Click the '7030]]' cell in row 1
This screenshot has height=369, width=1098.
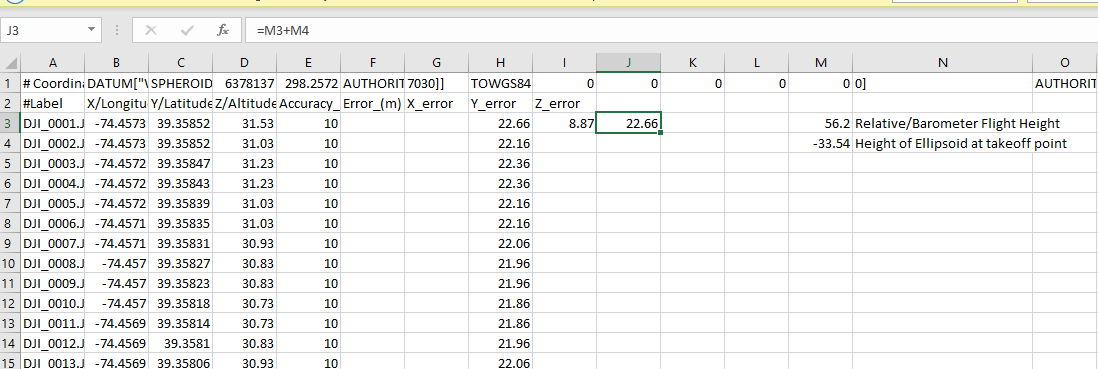pos(436,83)
